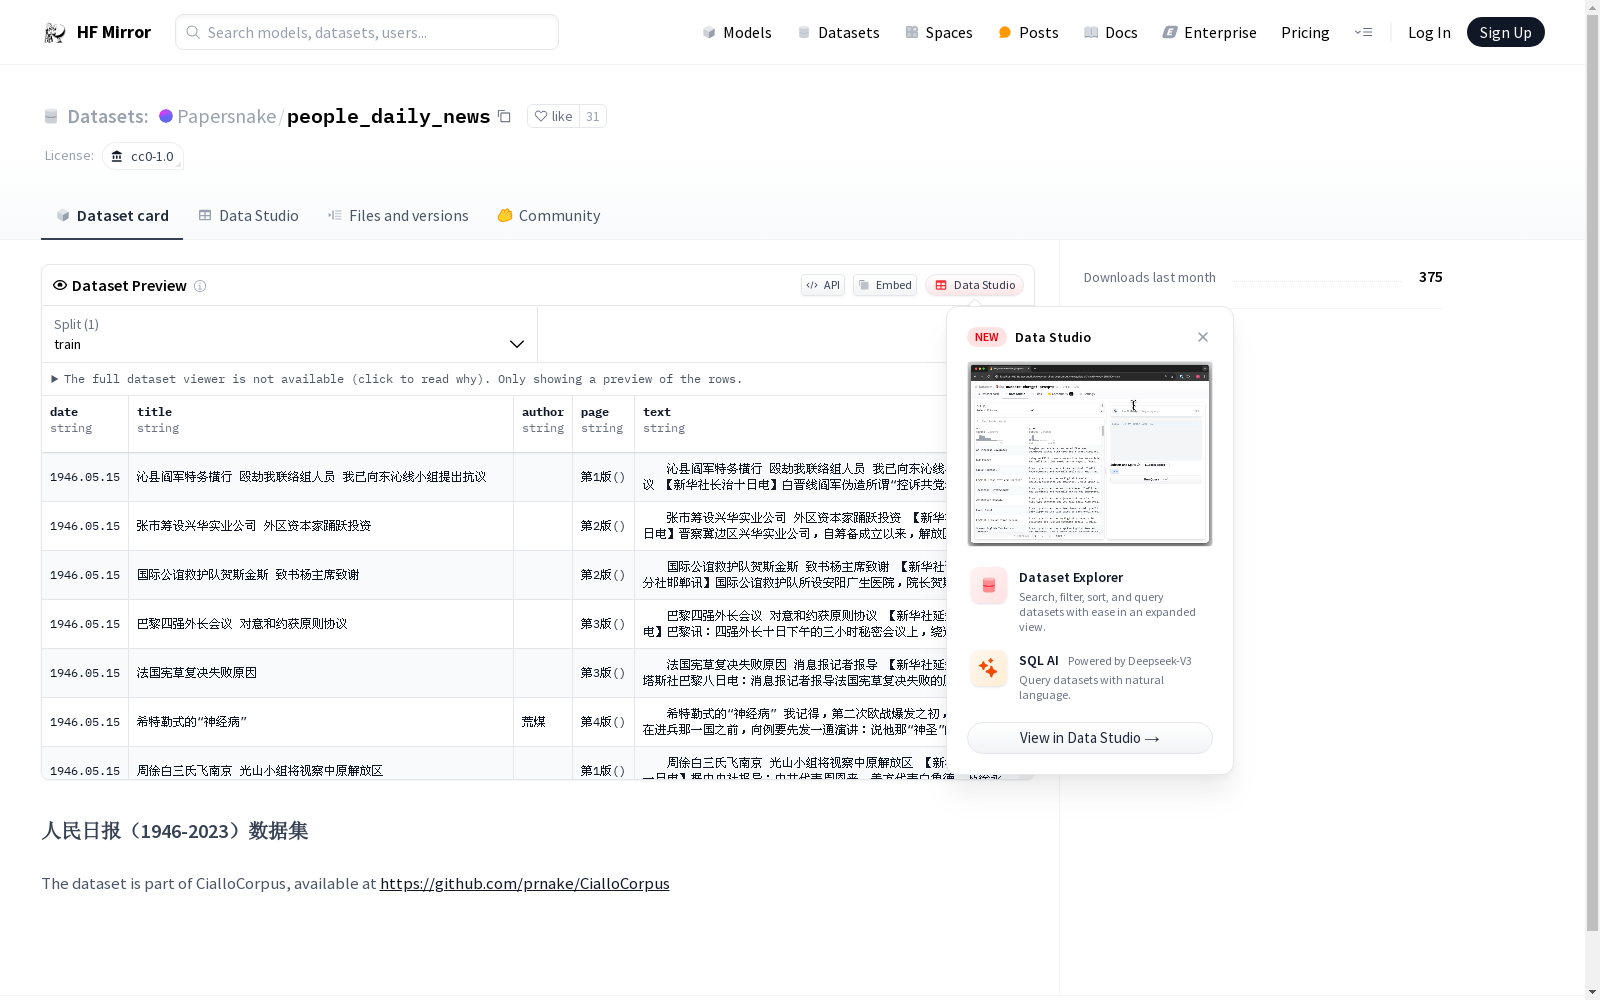Click the info icon beside Dataset Preview
The image size is (1600, 1000).
pos(200,286)
